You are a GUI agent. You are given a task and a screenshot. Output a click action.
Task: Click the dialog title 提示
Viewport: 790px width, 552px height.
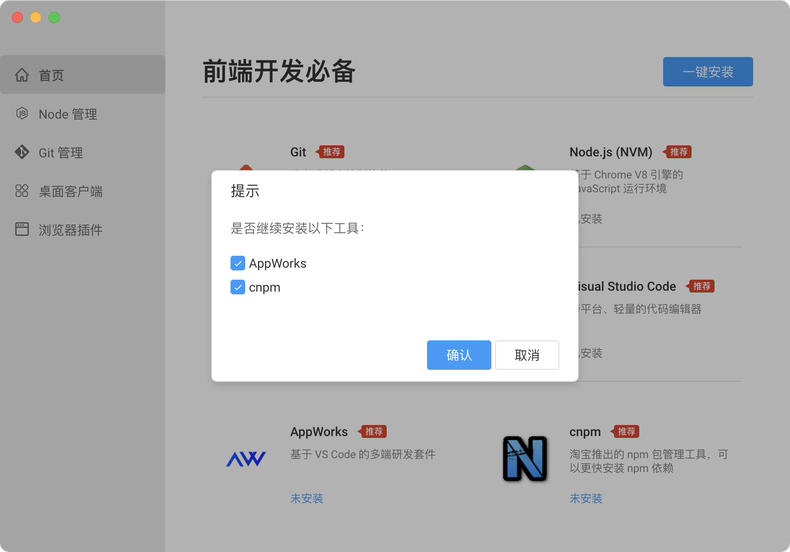(245, 191)
